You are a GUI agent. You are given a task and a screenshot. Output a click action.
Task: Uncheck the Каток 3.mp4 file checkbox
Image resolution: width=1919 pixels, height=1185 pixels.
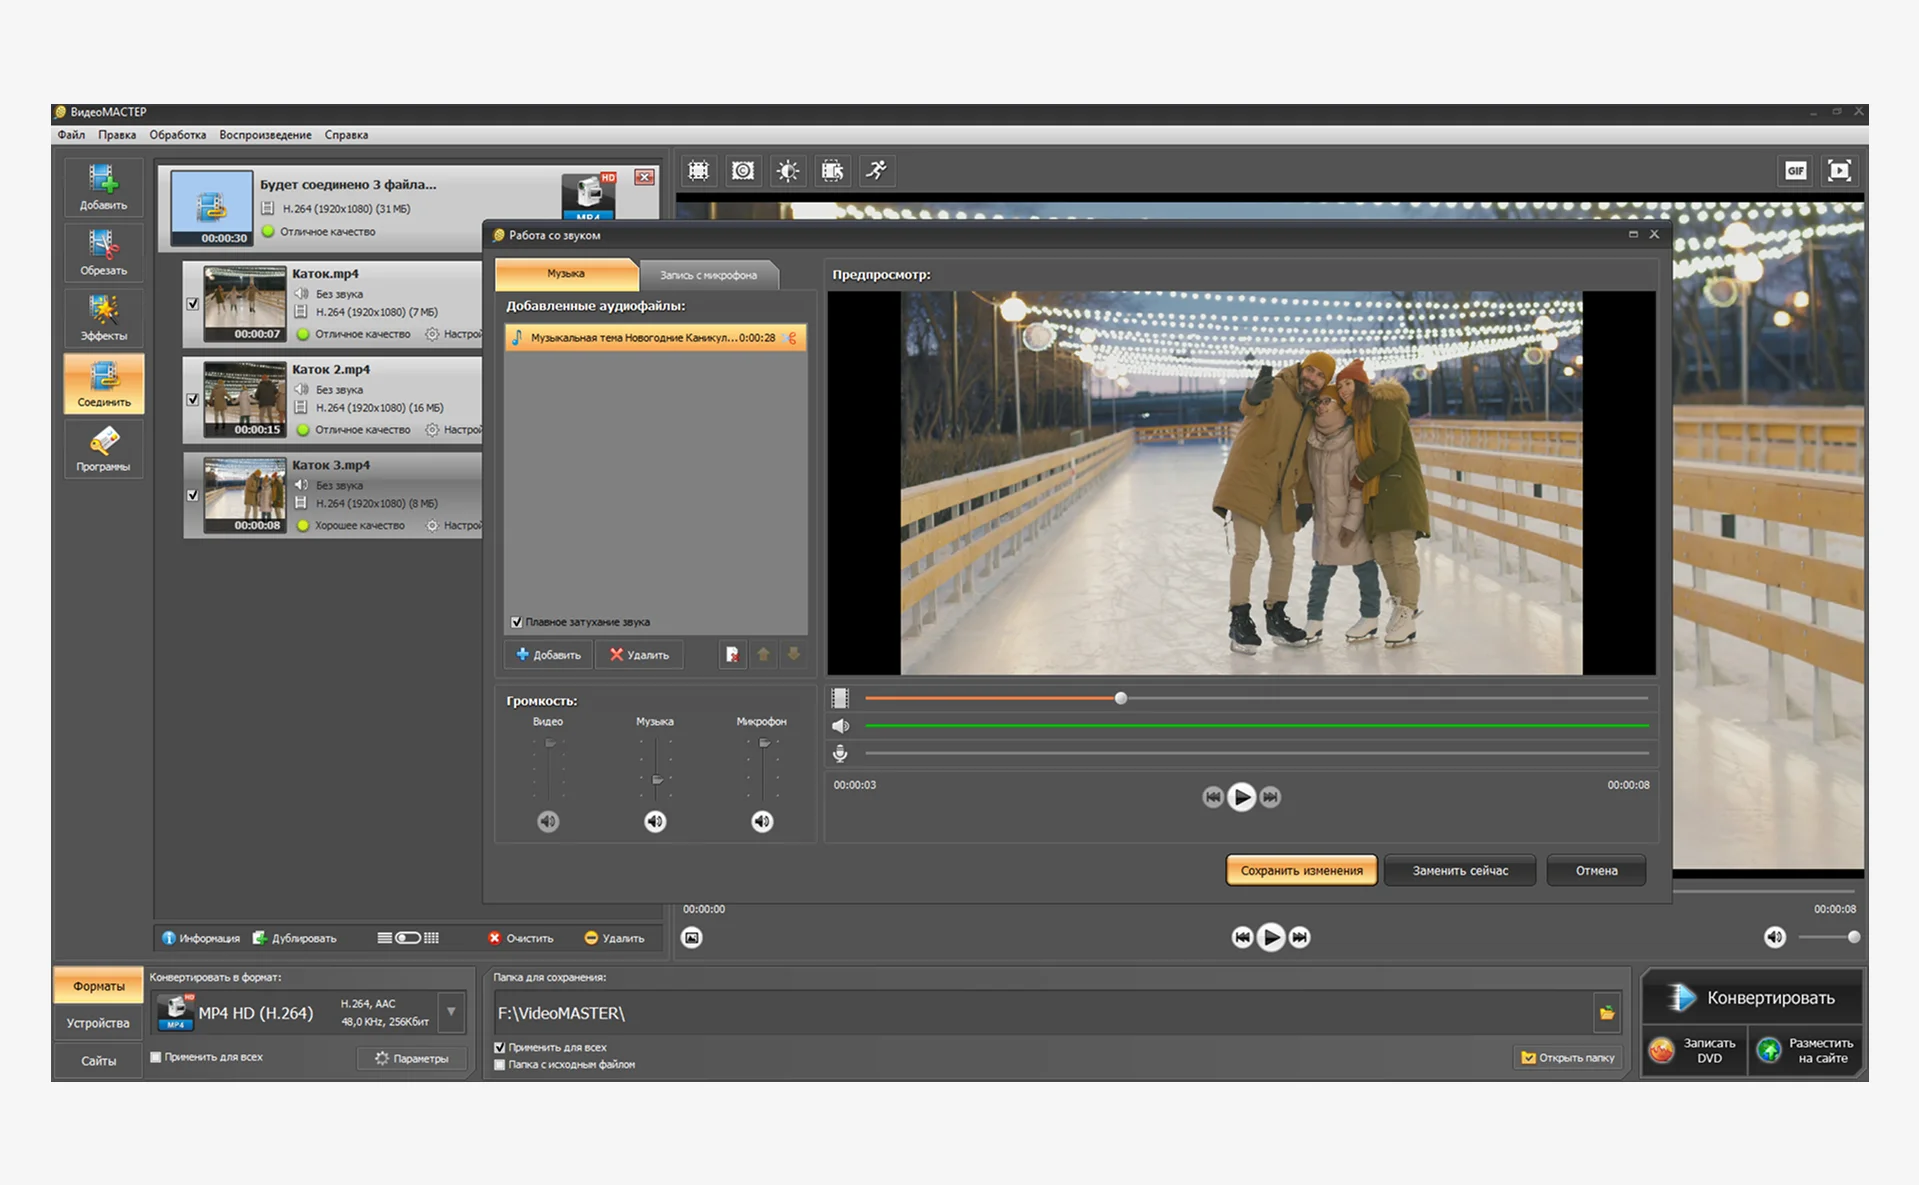tap(193, 495)
